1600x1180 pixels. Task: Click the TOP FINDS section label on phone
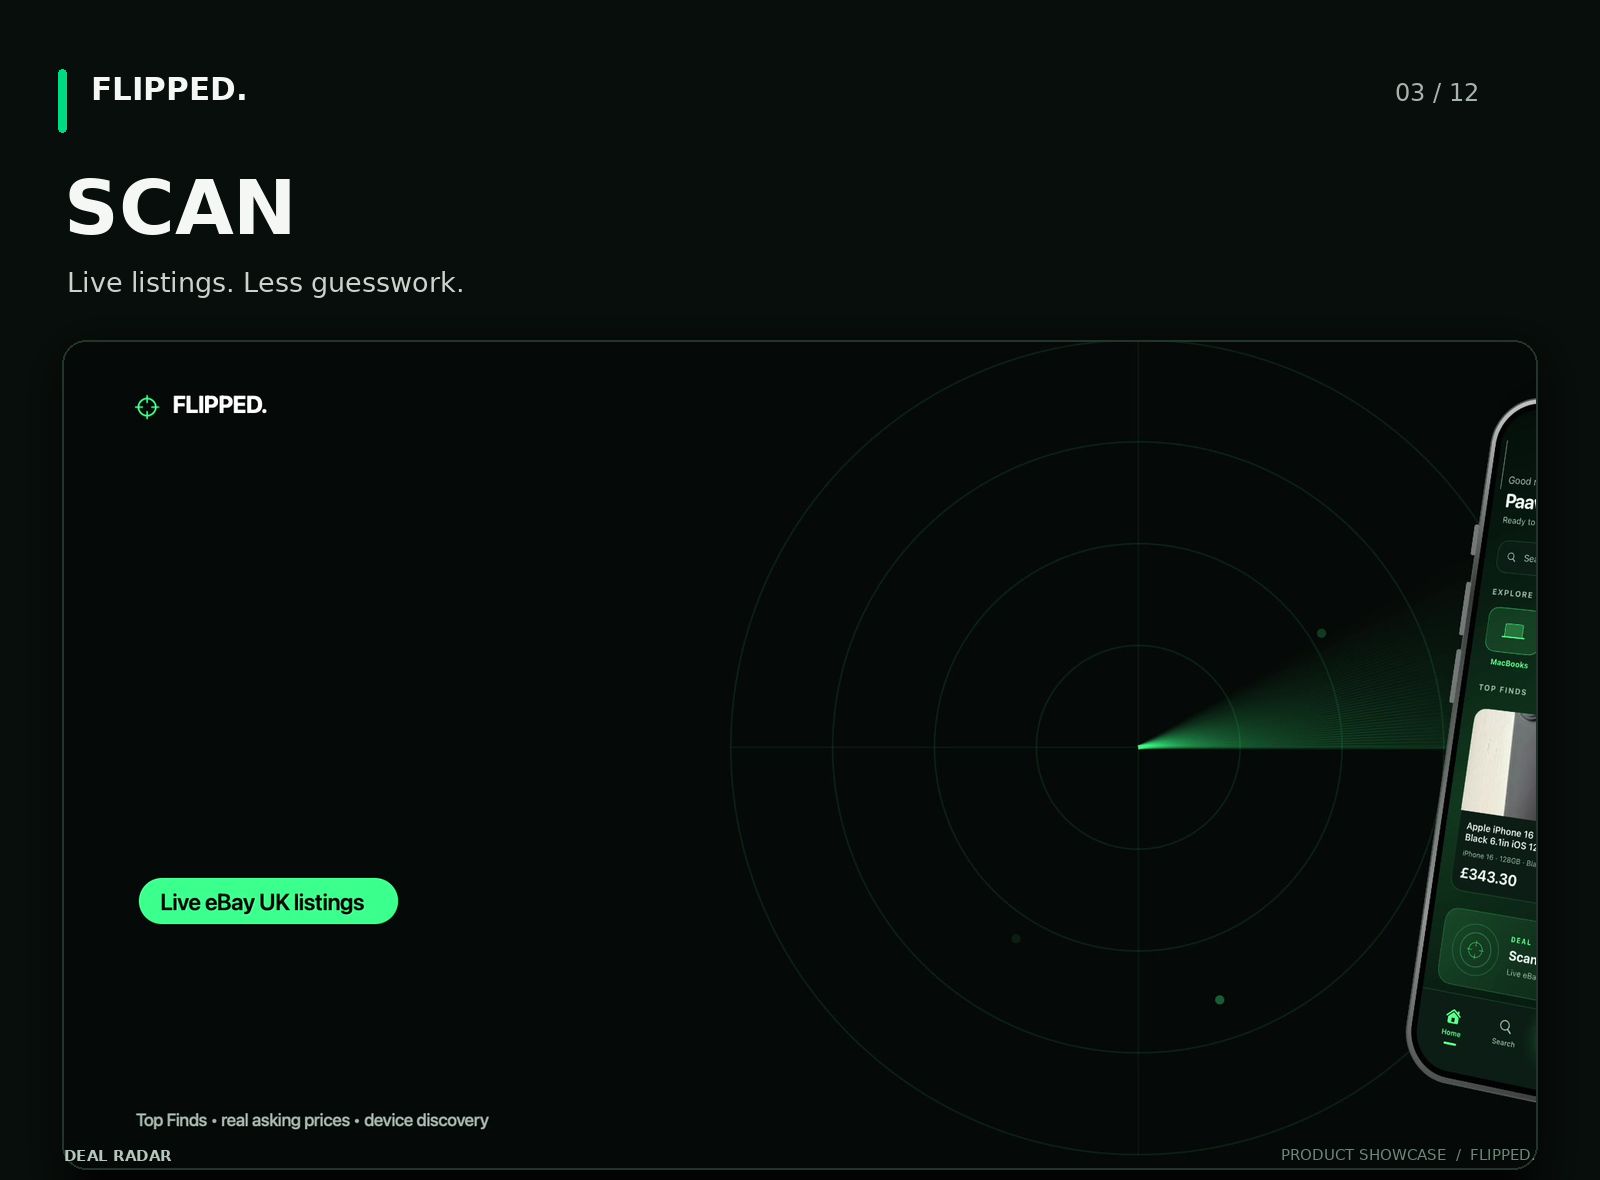point(1503,689)
